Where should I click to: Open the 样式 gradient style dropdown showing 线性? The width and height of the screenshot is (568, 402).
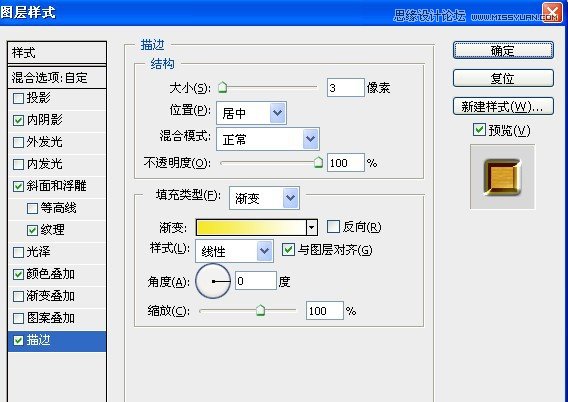coord(234,251)
